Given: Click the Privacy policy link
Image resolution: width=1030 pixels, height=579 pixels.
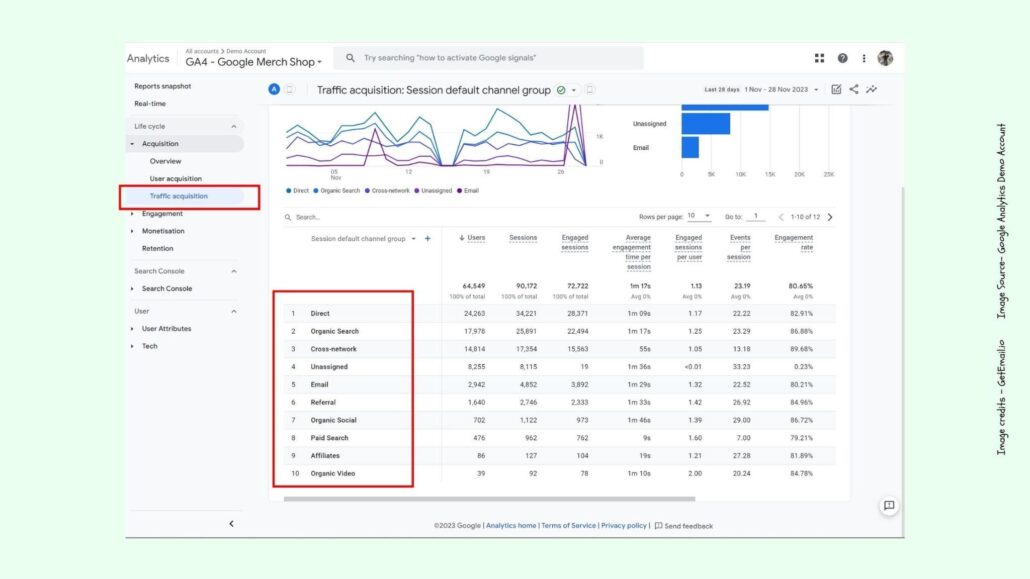Looking at the screenshot, I should [x=624, y=525].
